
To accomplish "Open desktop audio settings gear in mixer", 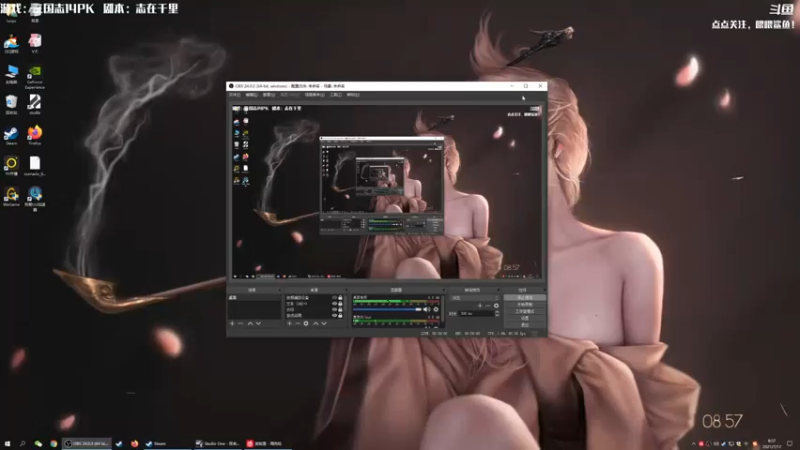I will (x=436, y=310).
